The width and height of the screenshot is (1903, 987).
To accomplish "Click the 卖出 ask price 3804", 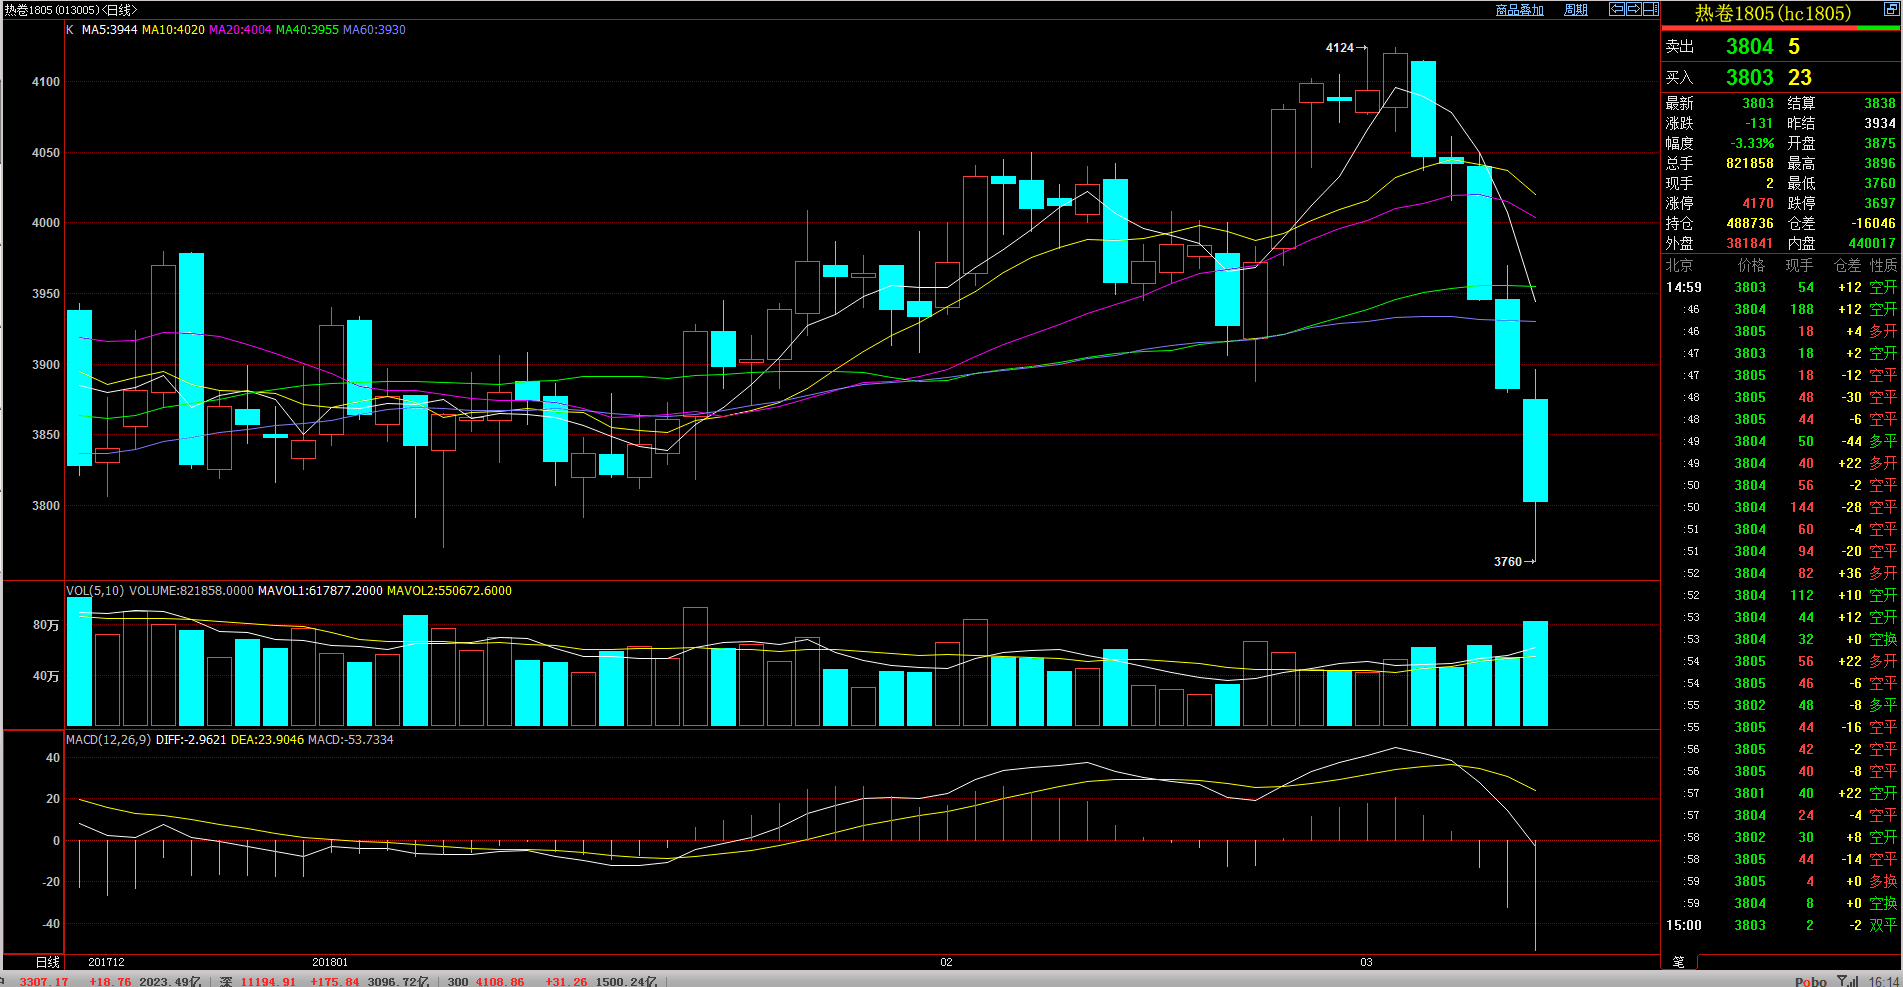I will click(1749, 47).
